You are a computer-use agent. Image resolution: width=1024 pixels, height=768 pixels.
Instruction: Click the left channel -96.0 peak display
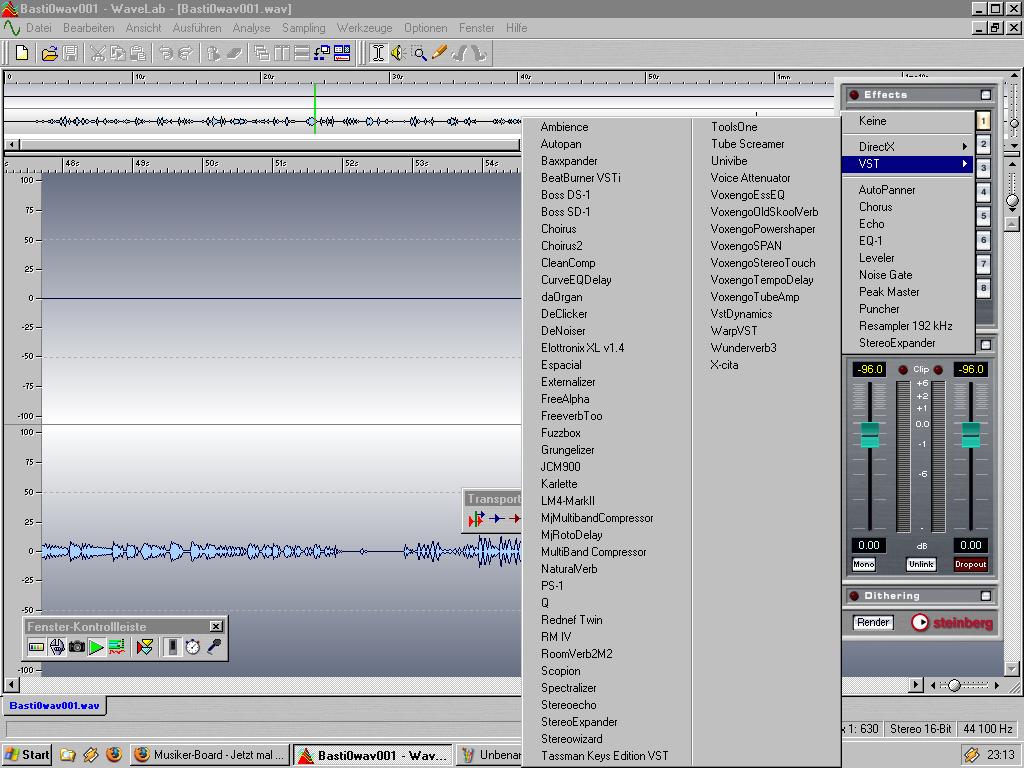click(x=869, y=370)
